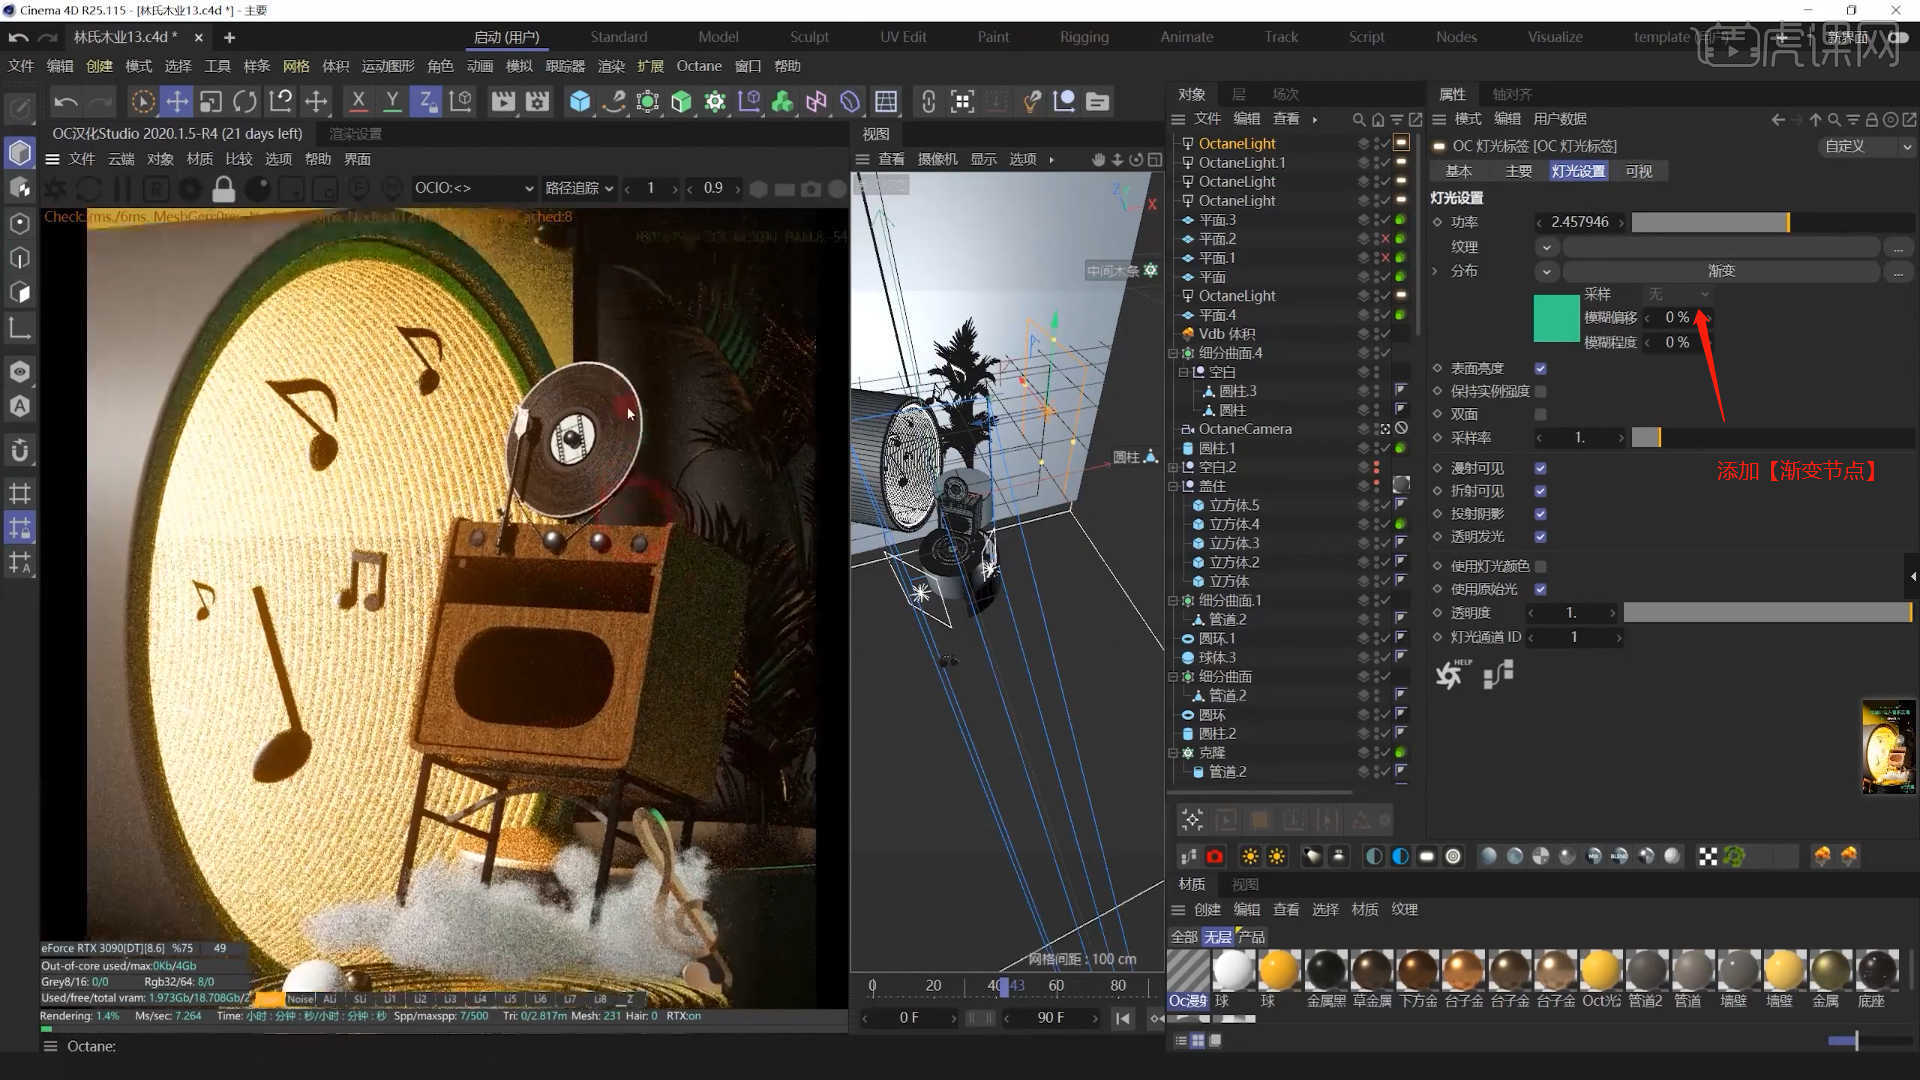The image size is (1920, 1080).
Task: Enable the 双面 checkbox
Action: click(1541, 414)
